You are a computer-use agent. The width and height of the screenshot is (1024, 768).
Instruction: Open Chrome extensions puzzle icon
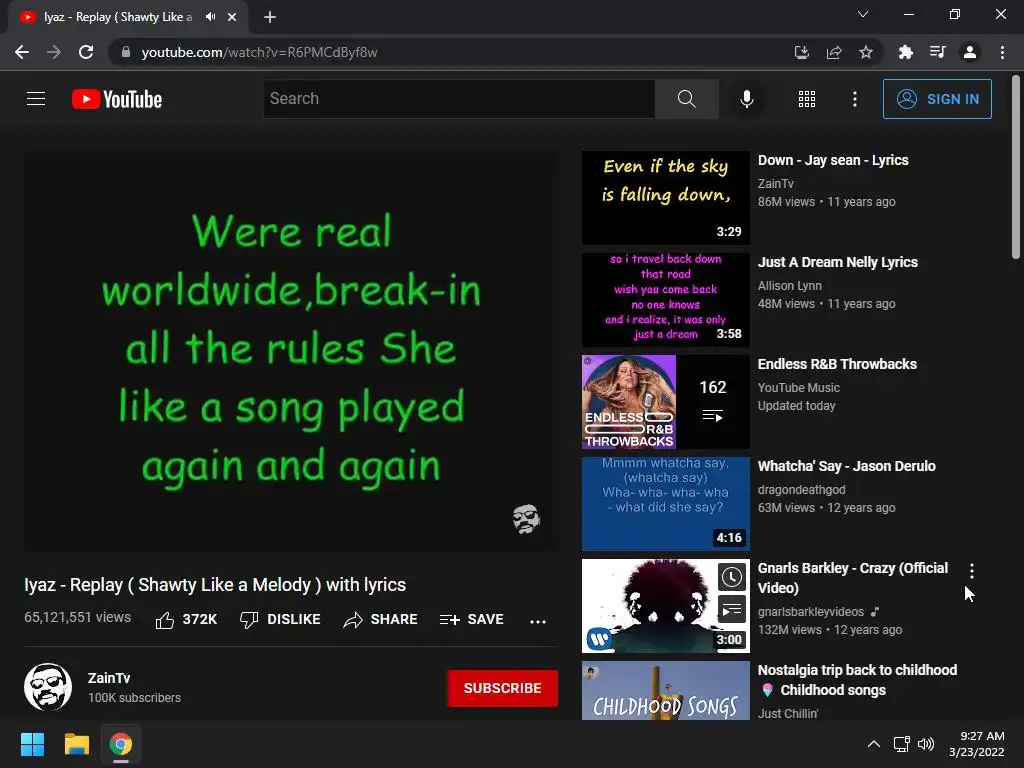(x=905, y=52)
